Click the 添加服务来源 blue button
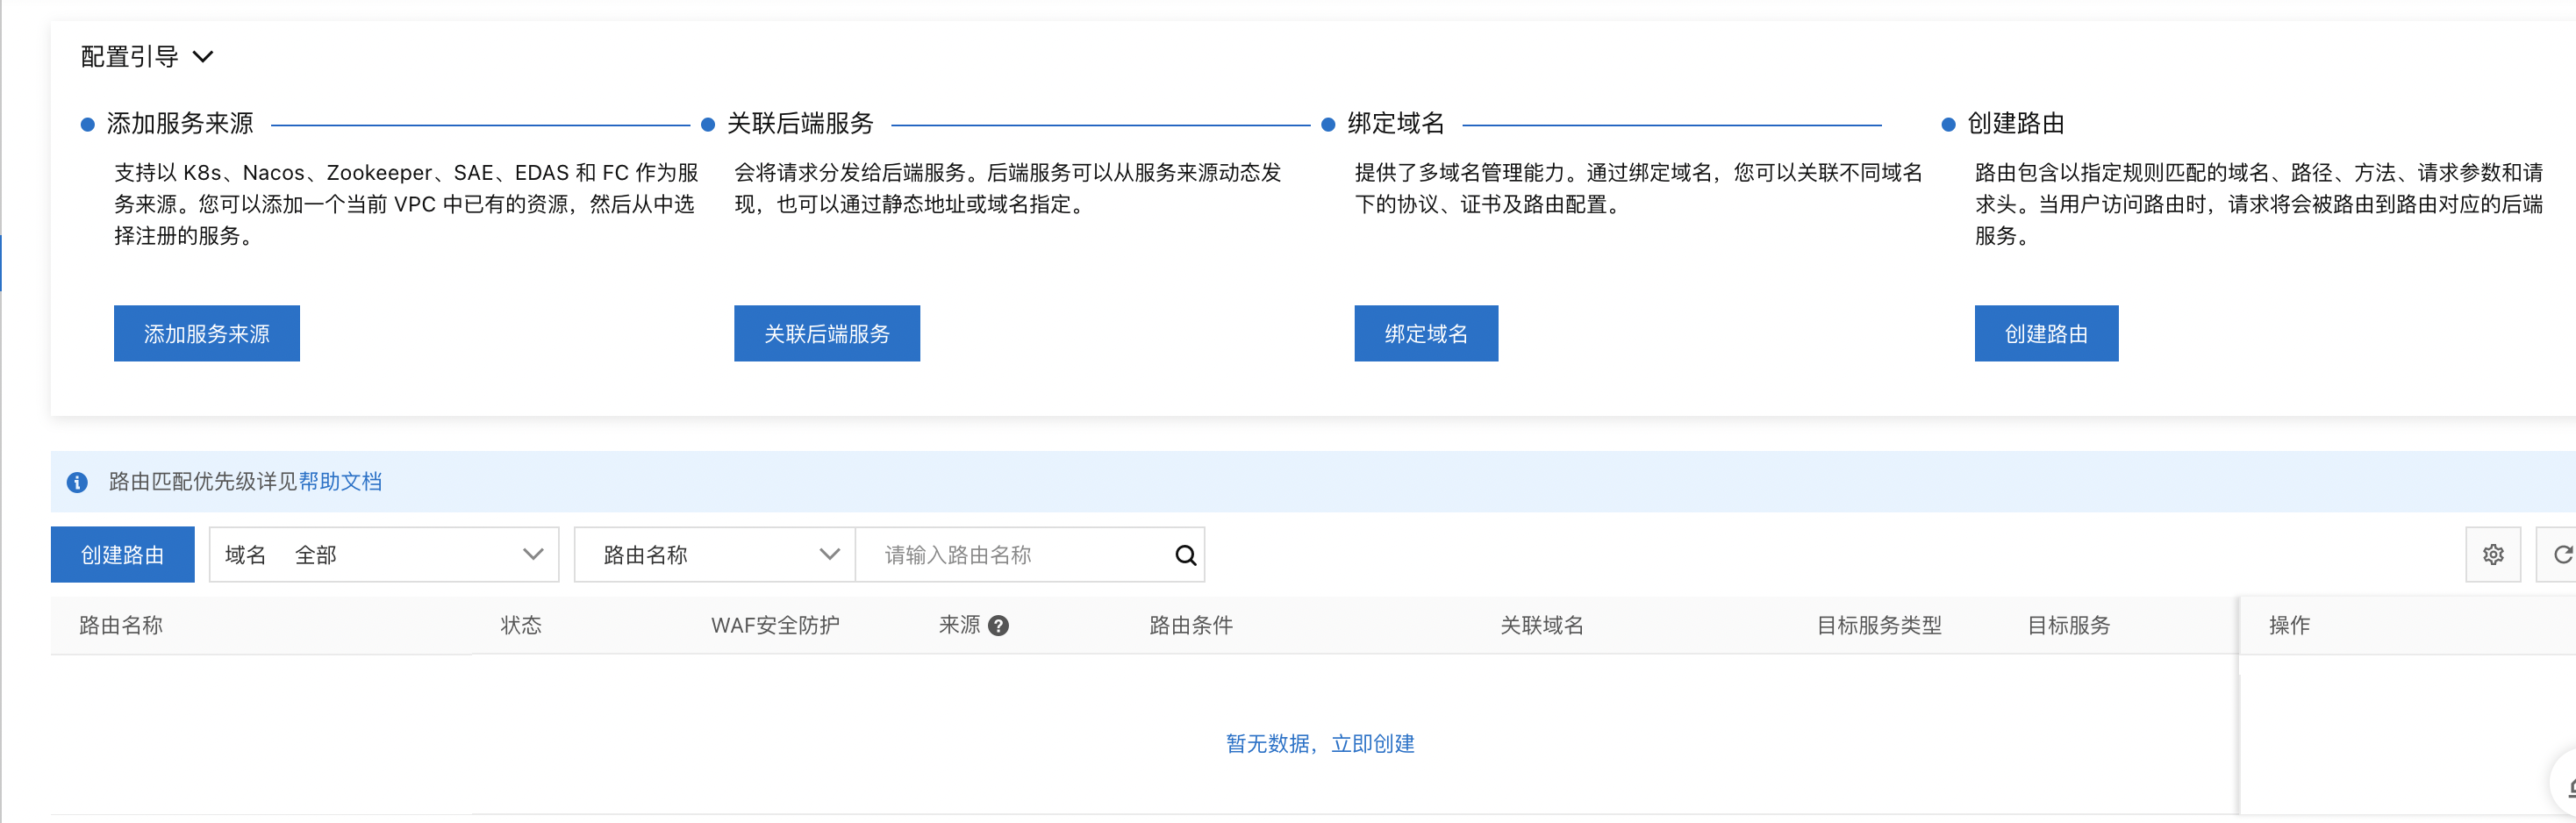The width and height of the screenshot is (2576, 823). 207,333
